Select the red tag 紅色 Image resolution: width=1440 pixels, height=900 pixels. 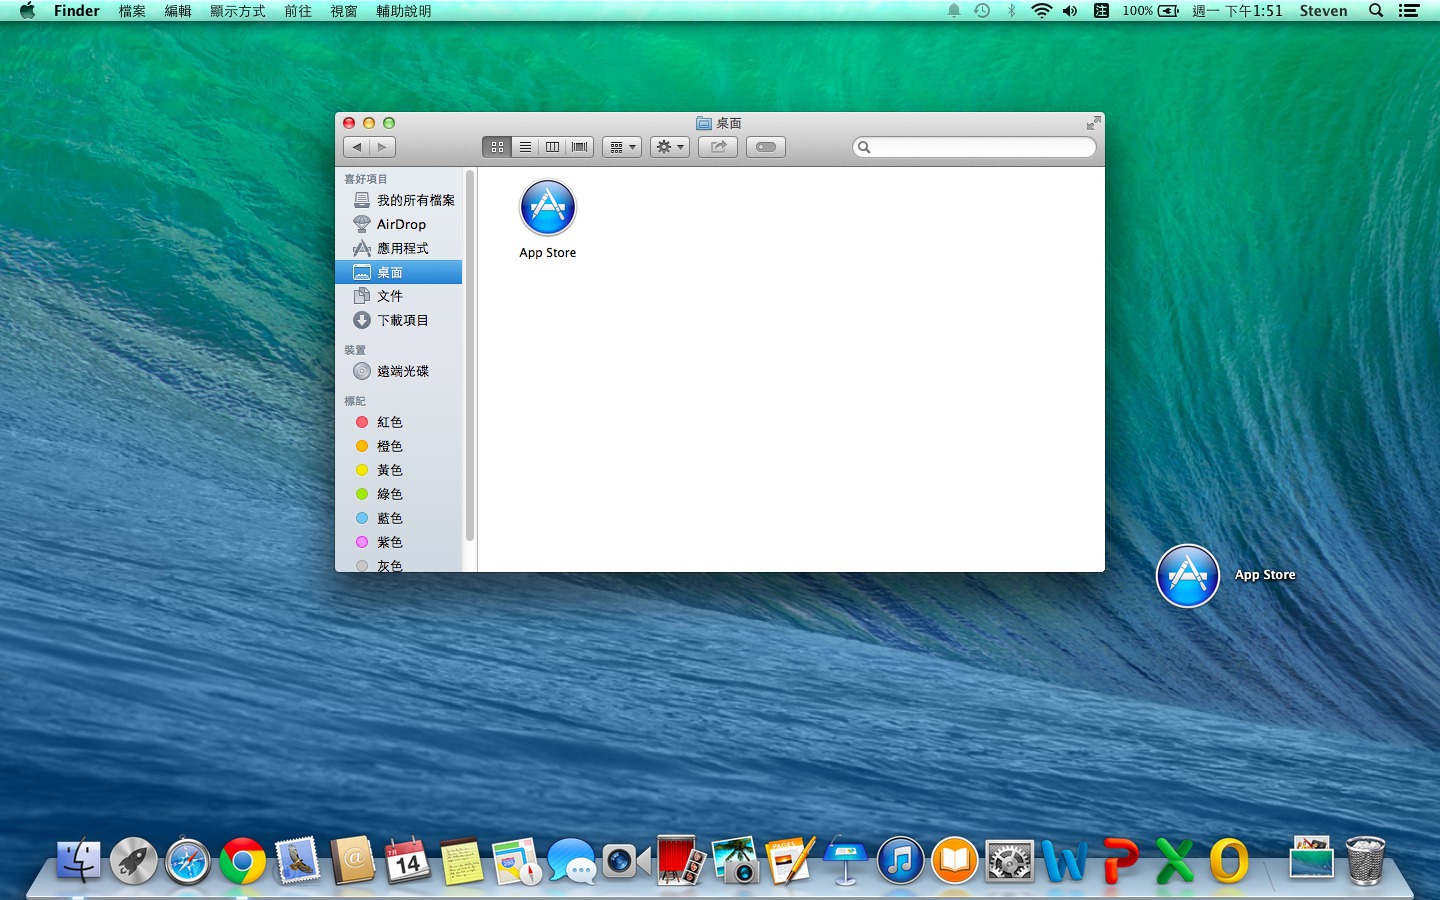[399, 422]
